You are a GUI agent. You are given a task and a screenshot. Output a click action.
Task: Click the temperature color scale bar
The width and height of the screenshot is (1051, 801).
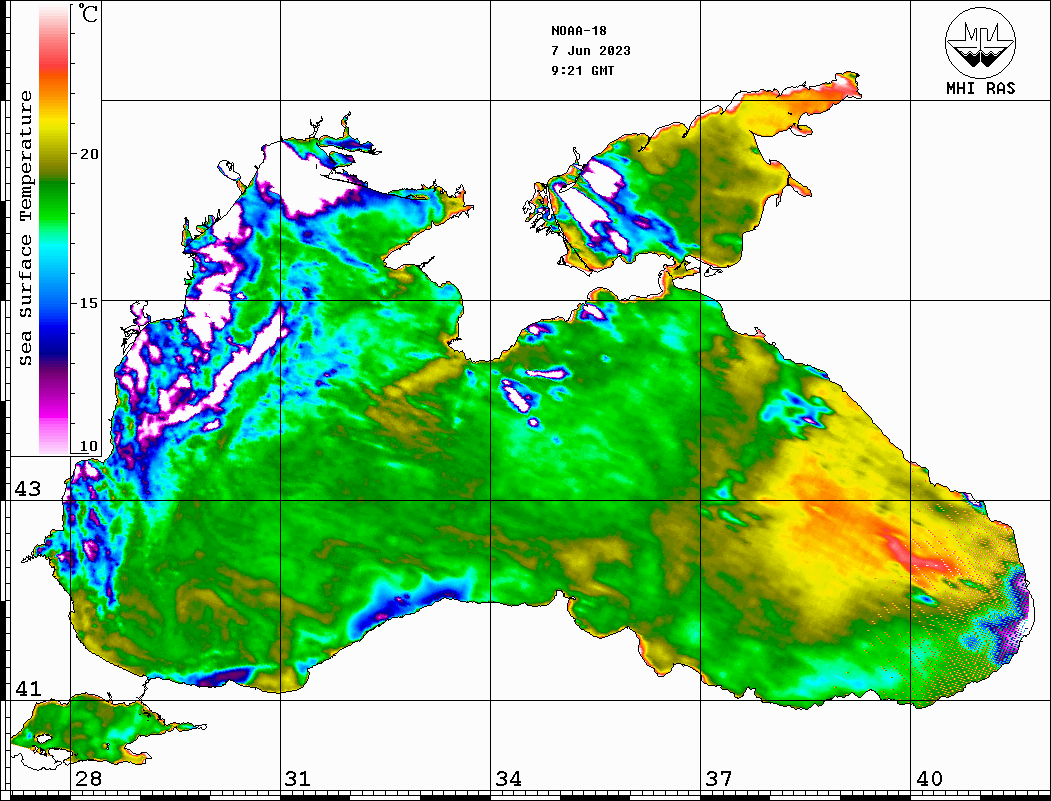pos(54,229)
